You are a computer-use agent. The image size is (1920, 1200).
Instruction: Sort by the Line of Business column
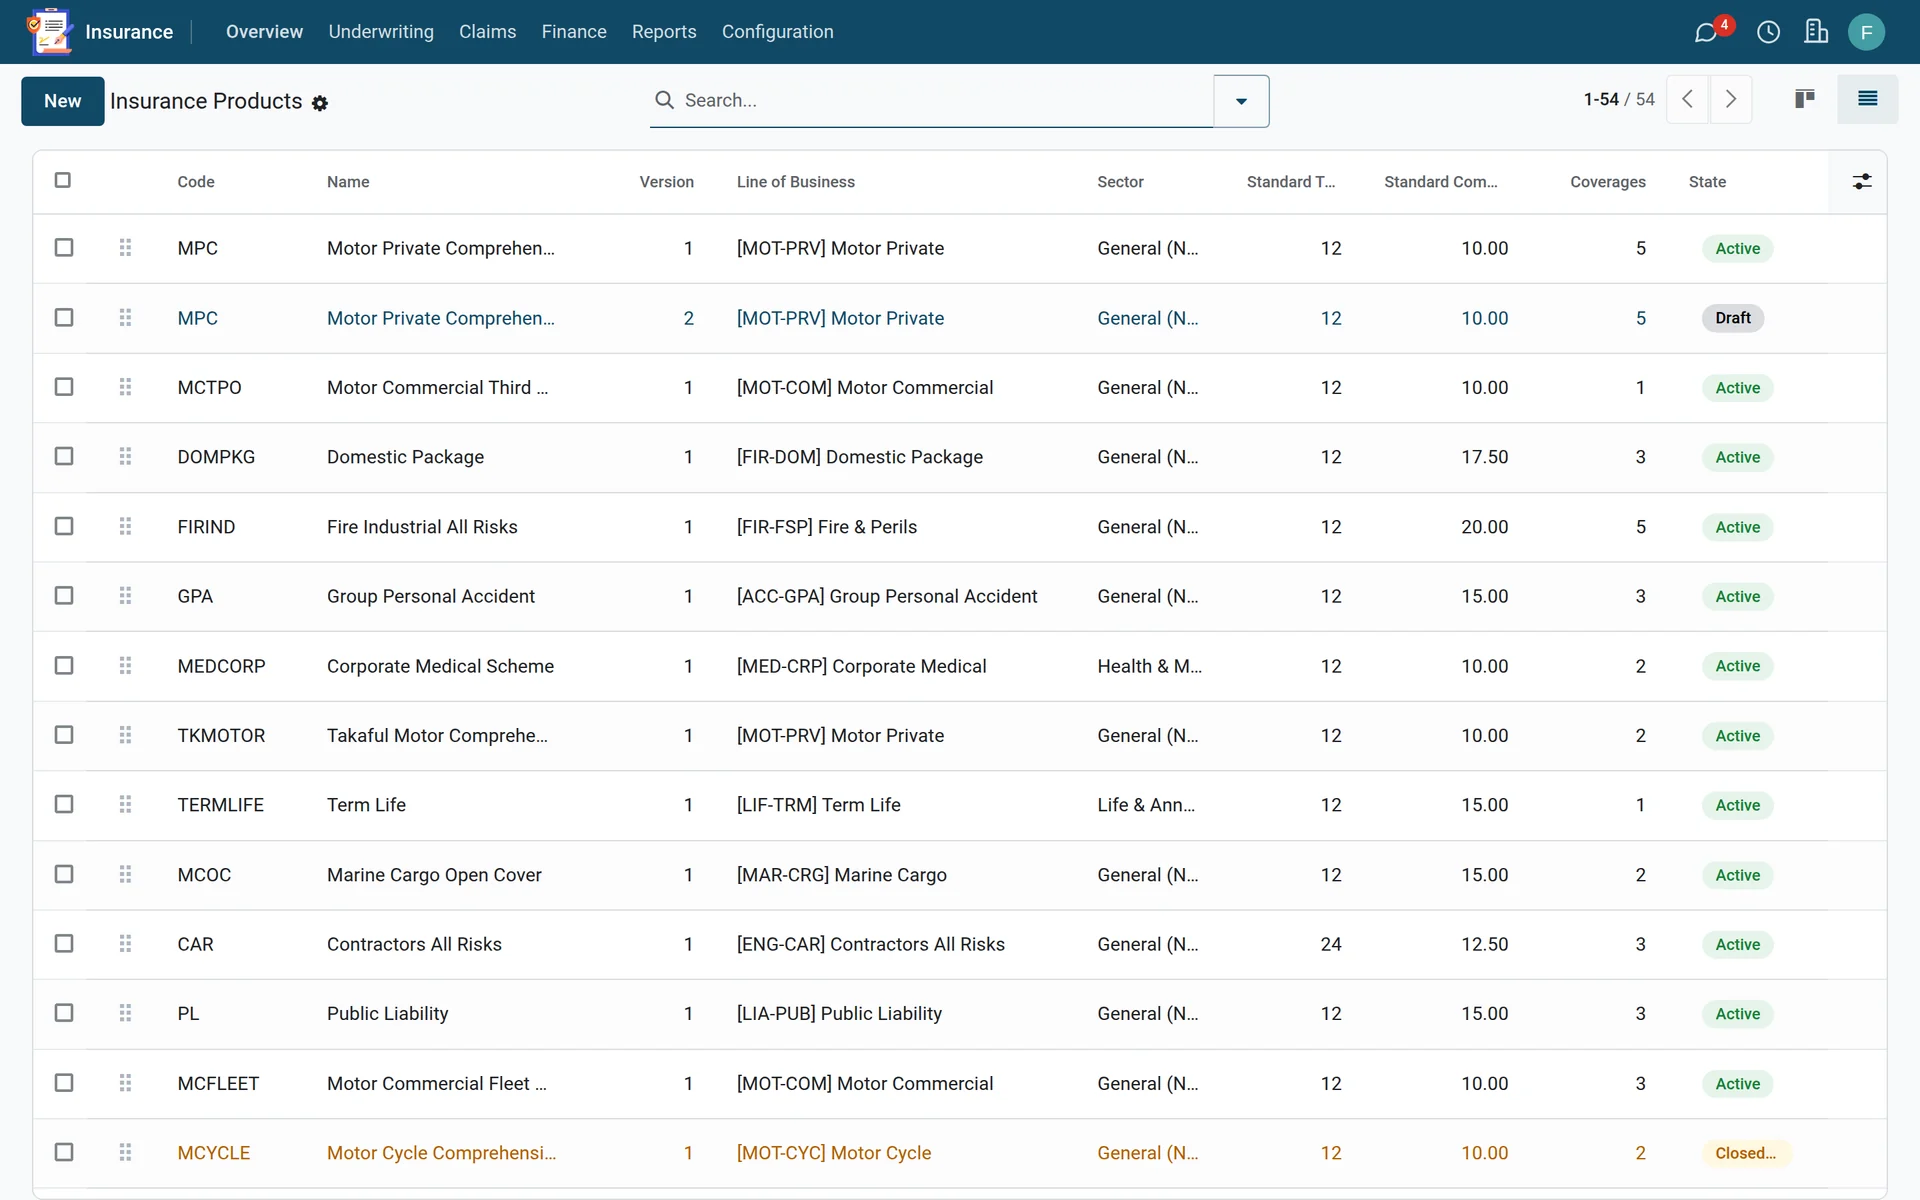796,182
